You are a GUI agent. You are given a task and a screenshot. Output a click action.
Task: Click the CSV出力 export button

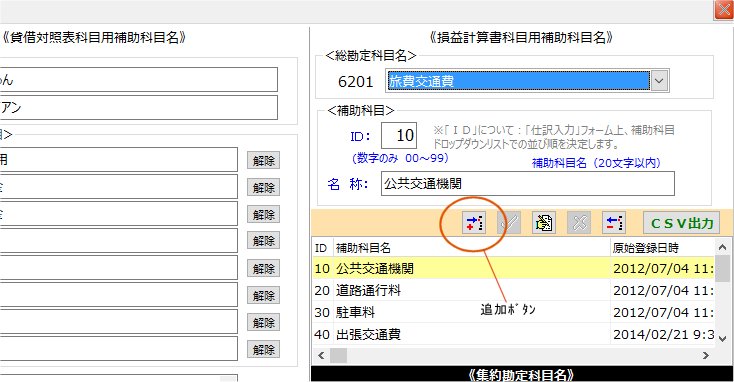tap(682, 223)
